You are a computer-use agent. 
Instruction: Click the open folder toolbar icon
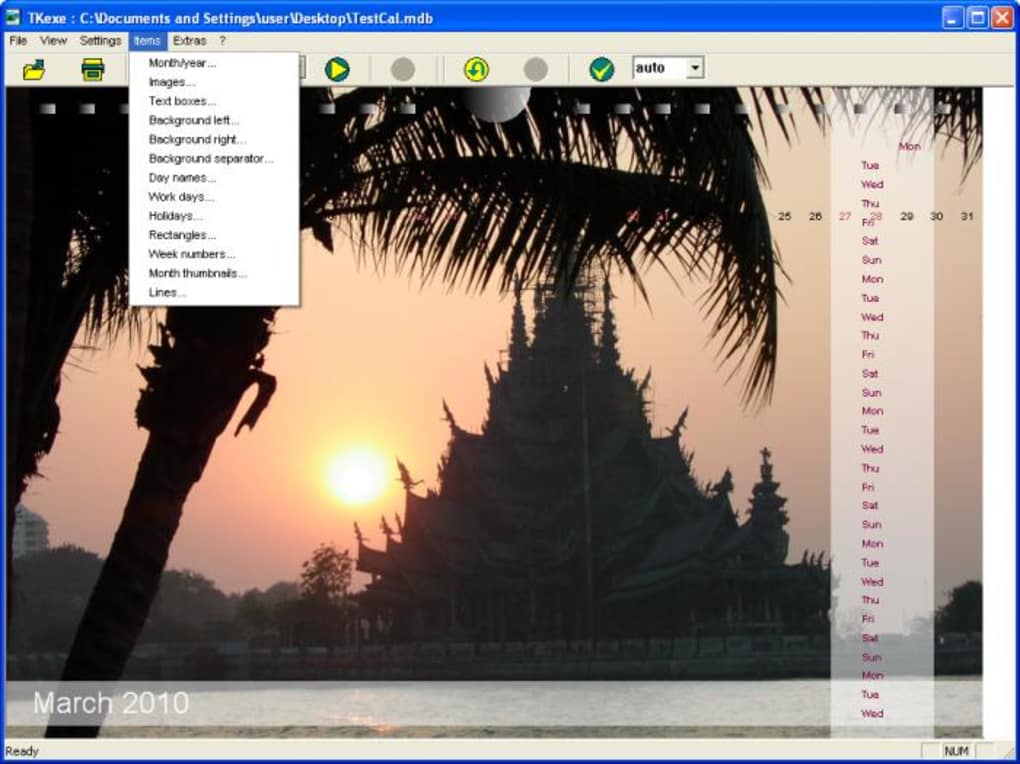(x=34, y=69)
